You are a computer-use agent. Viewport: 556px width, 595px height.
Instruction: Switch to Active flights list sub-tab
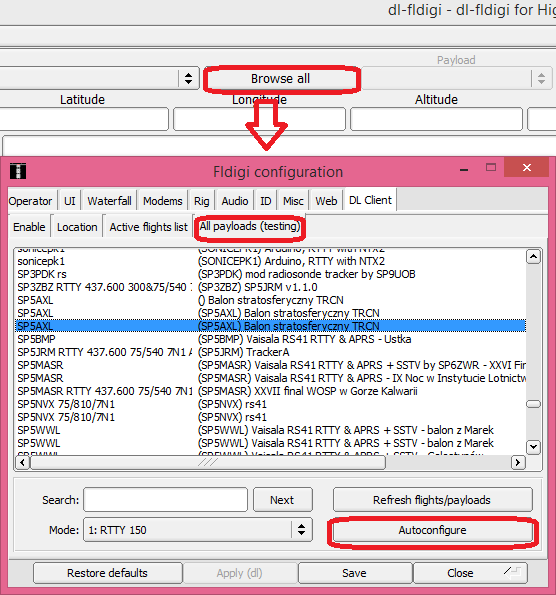click(x=148, y=227)
